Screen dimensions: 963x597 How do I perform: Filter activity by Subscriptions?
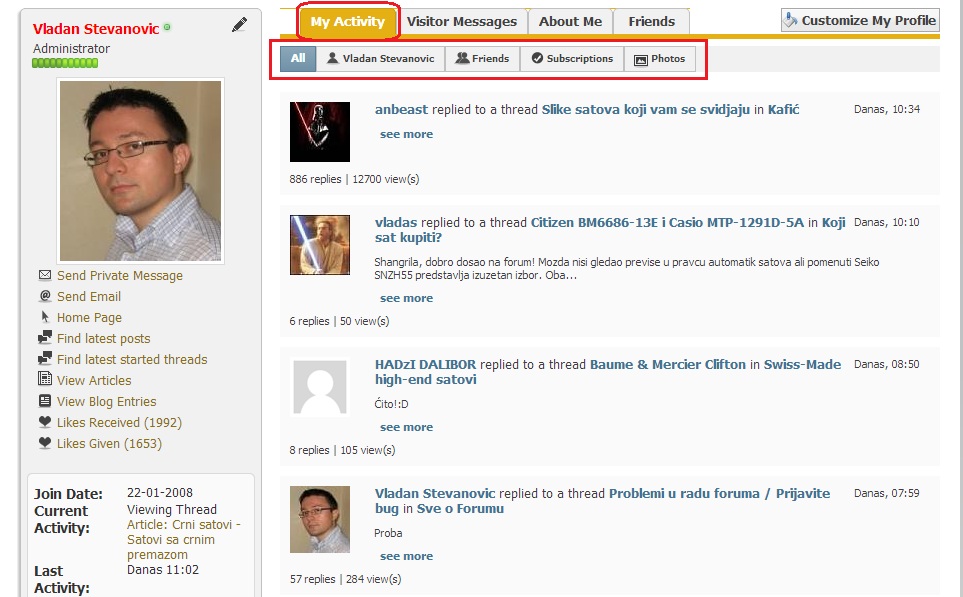click(x=571, y=59)
